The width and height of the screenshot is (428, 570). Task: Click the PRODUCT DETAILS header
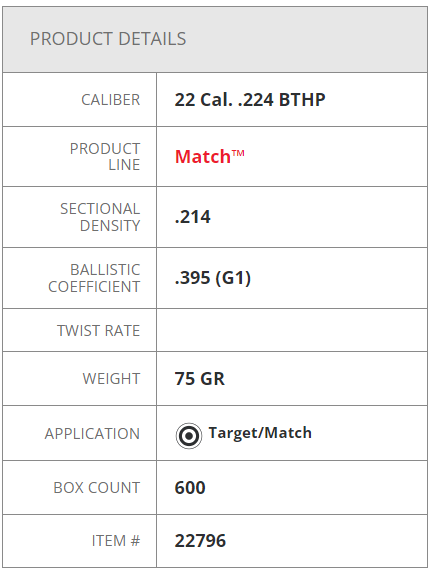[x=108, y=39]
